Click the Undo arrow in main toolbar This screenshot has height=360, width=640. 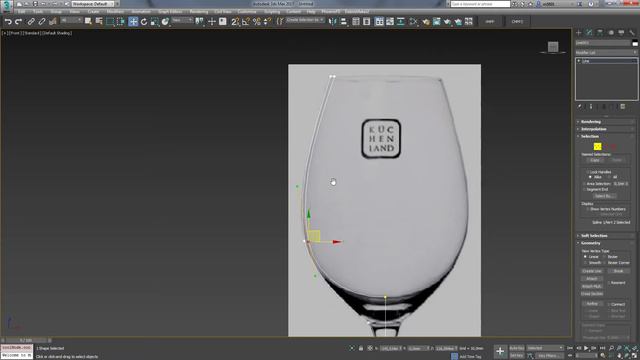click(x=8, y=22)
